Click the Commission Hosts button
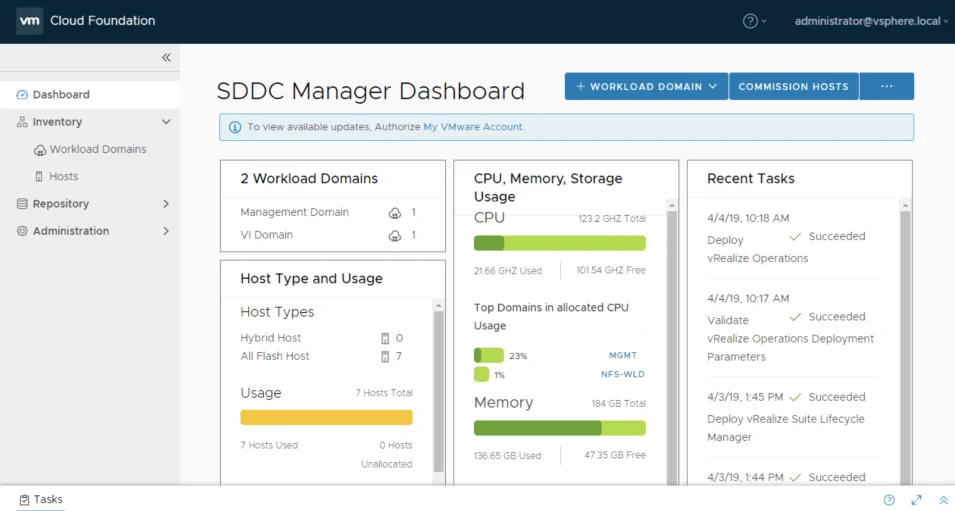This screenshot has width=955, height=511. [794, 86]
